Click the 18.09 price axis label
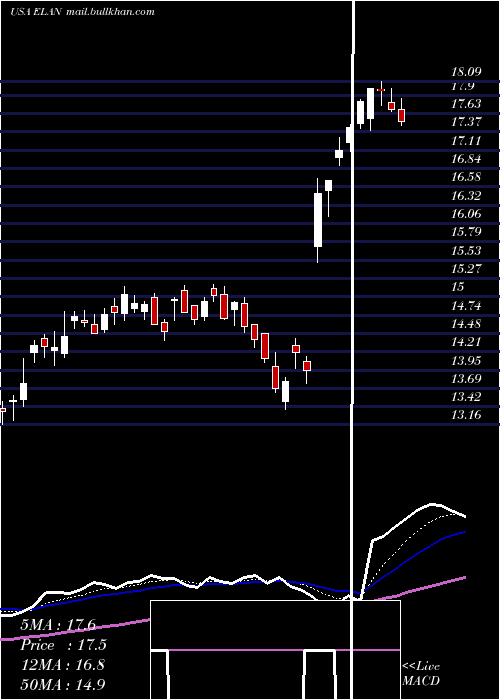This screenshot has width=500, height=700. pyautogui.click(x=466, y=71)
